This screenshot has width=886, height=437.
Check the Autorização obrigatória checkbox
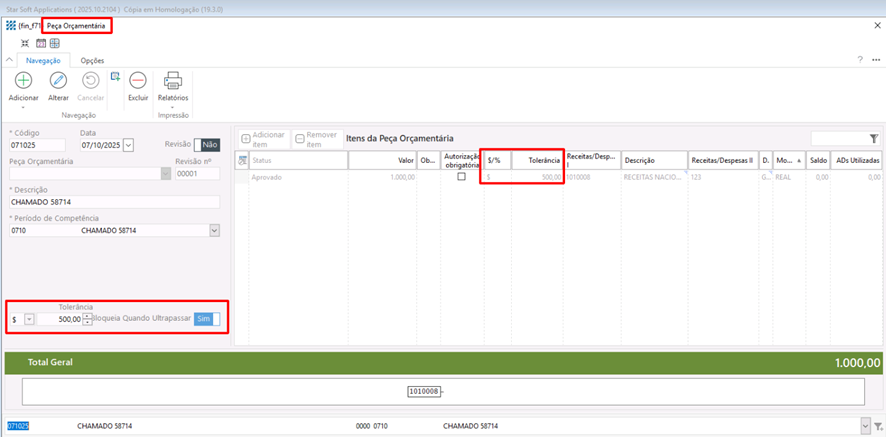(x=461, y=177)
